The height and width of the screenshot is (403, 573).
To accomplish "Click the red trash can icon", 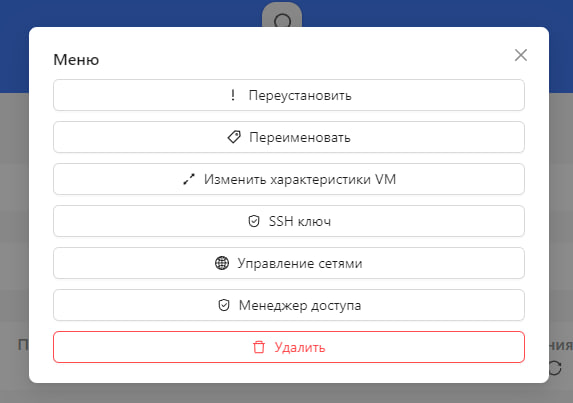I will click(259, 347).
